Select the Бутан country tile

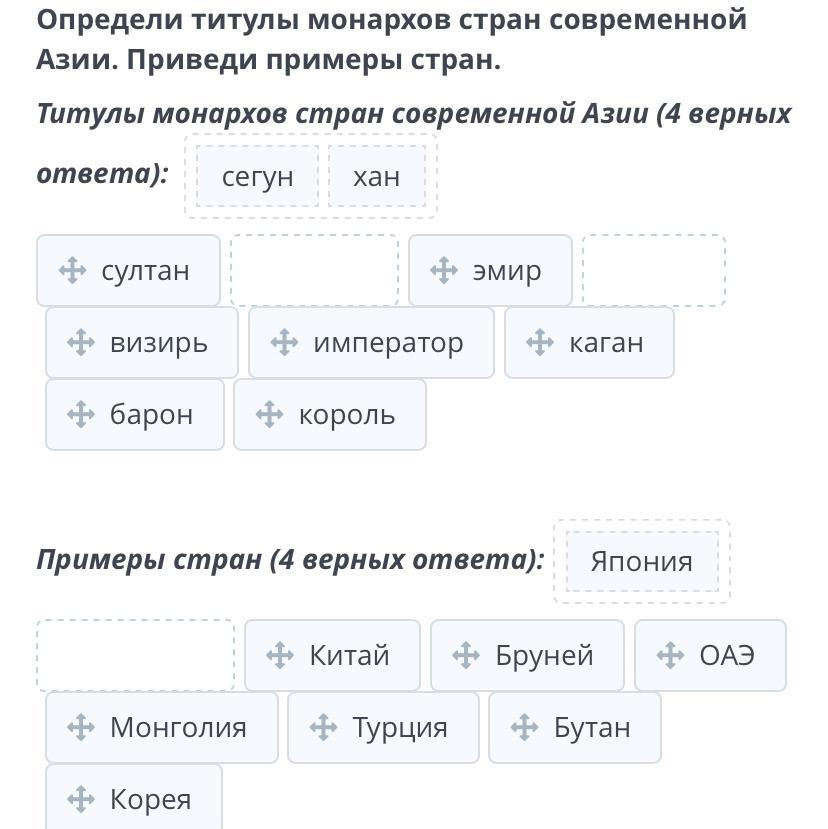point(575,727)
